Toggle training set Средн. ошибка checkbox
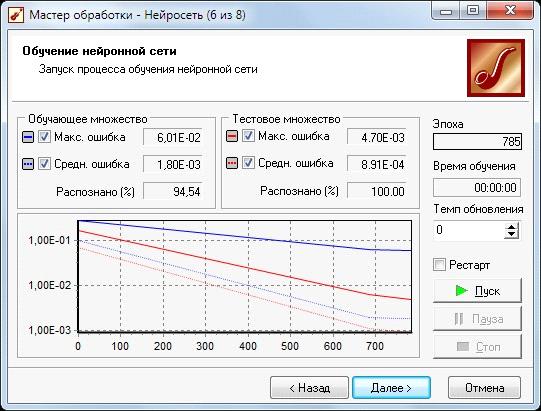 point(44,164)
